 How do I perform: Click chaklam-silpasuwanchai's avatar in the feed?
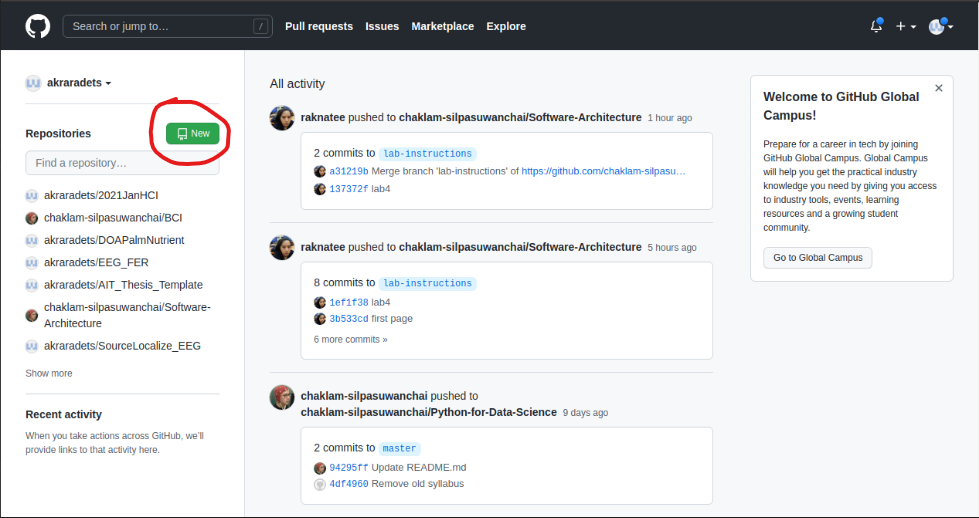pyautogui.click(x=282, y=397)
